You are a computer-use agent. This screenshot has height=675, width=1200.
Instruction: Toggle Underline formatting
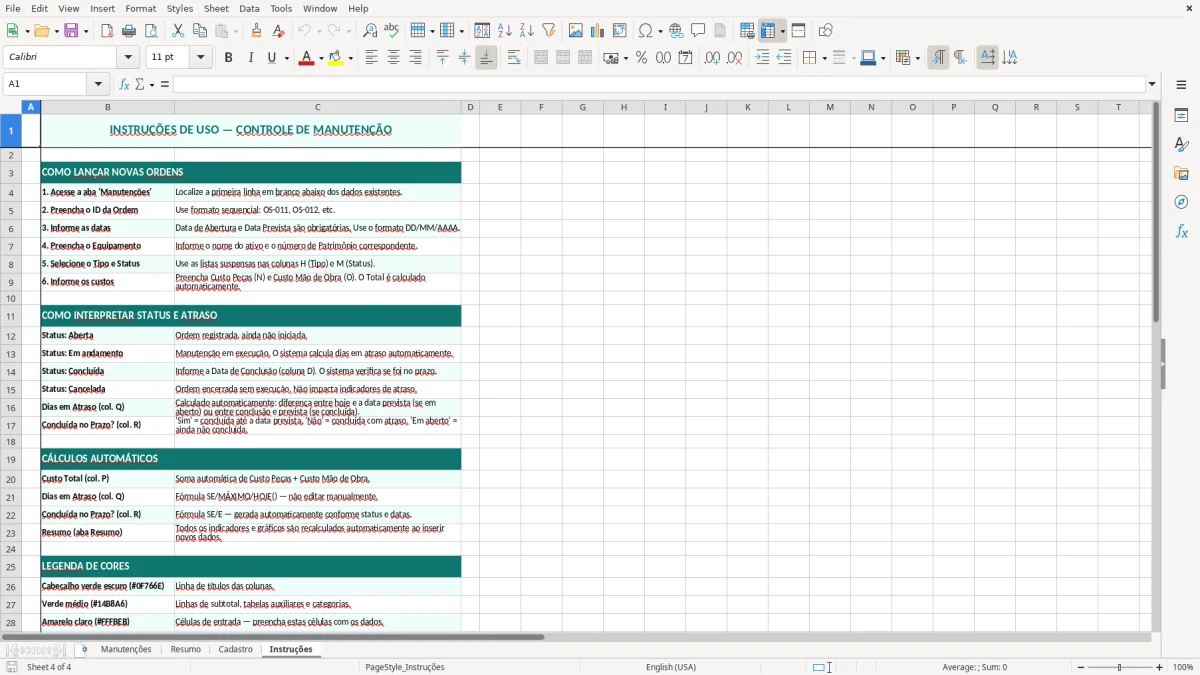(x=271, y=58)
